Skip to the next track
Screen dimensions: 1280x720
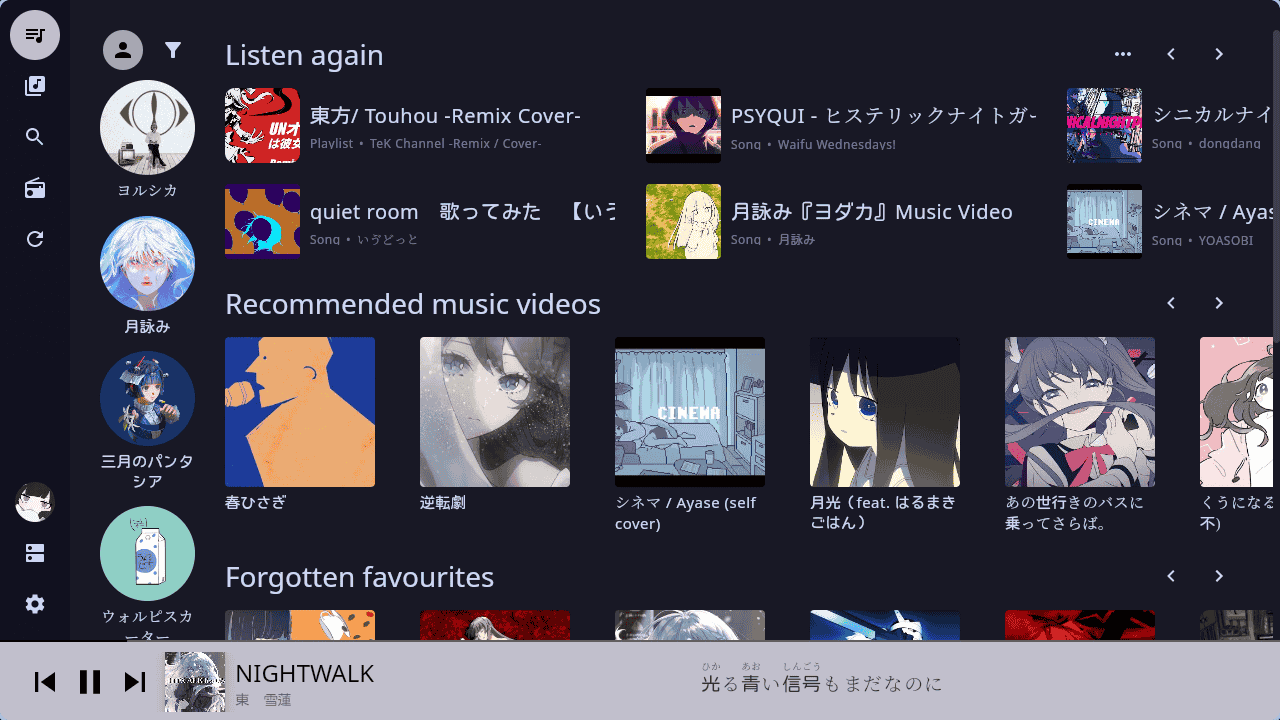[135, 682]
